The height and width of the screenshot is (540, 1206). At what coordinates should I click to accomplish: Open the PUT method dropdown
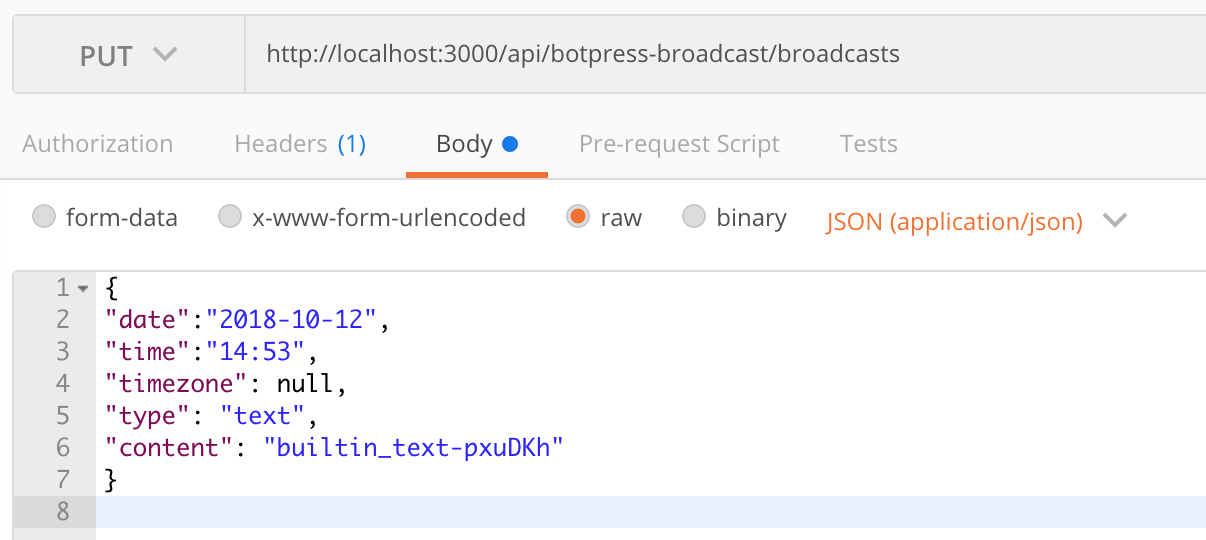129,54
